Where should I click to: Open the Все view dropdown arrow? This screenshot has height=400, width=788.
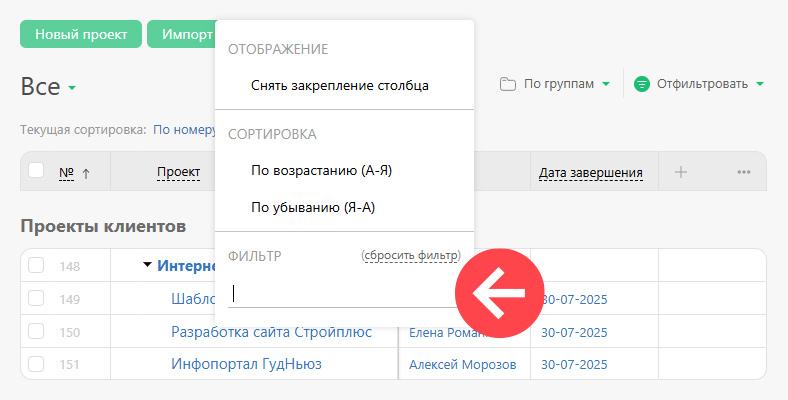pyautogui.click(x=72, y=88)
